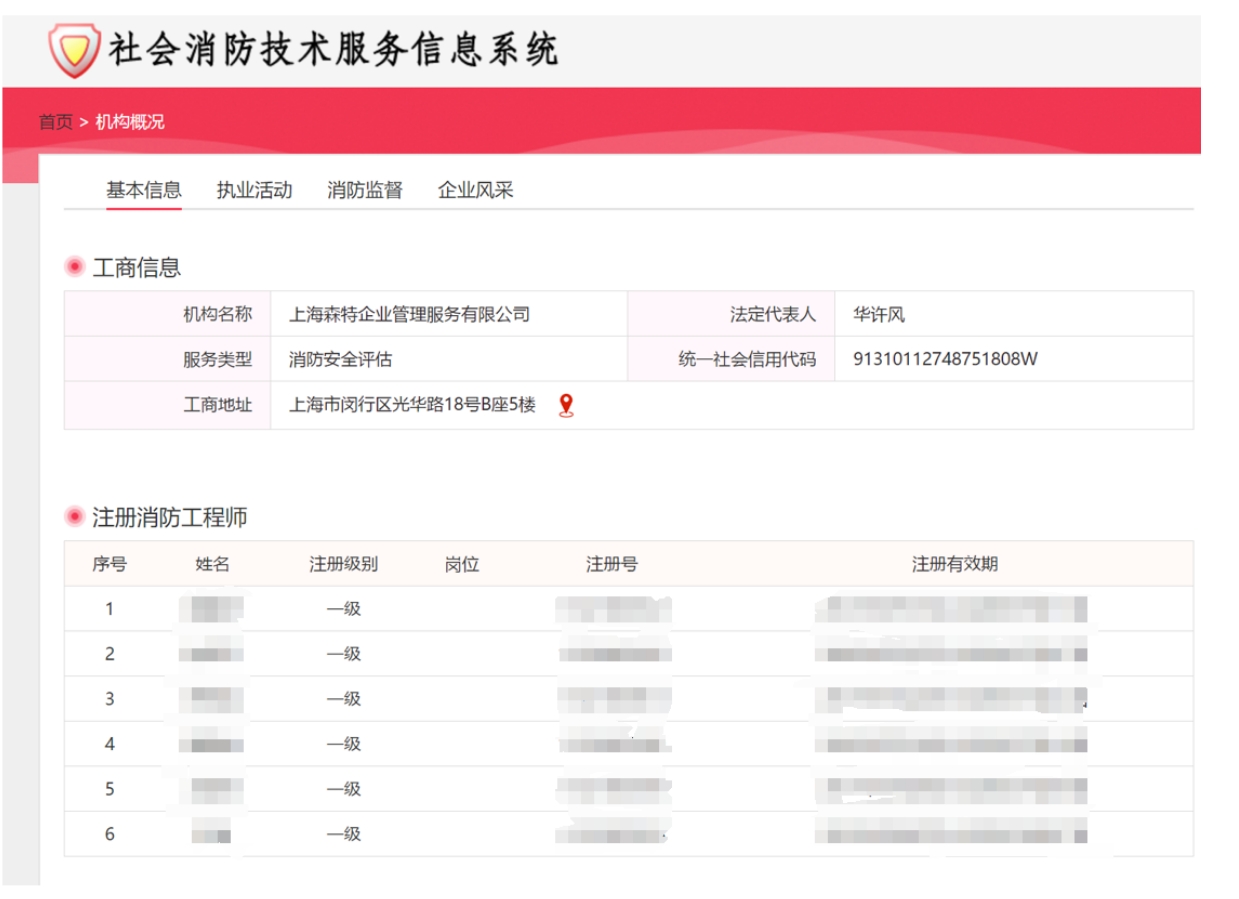The image size is (1239, 899).
Task: Click the company name 上海森特企业管理服务有限公司
Action: [x=409, y=315]
